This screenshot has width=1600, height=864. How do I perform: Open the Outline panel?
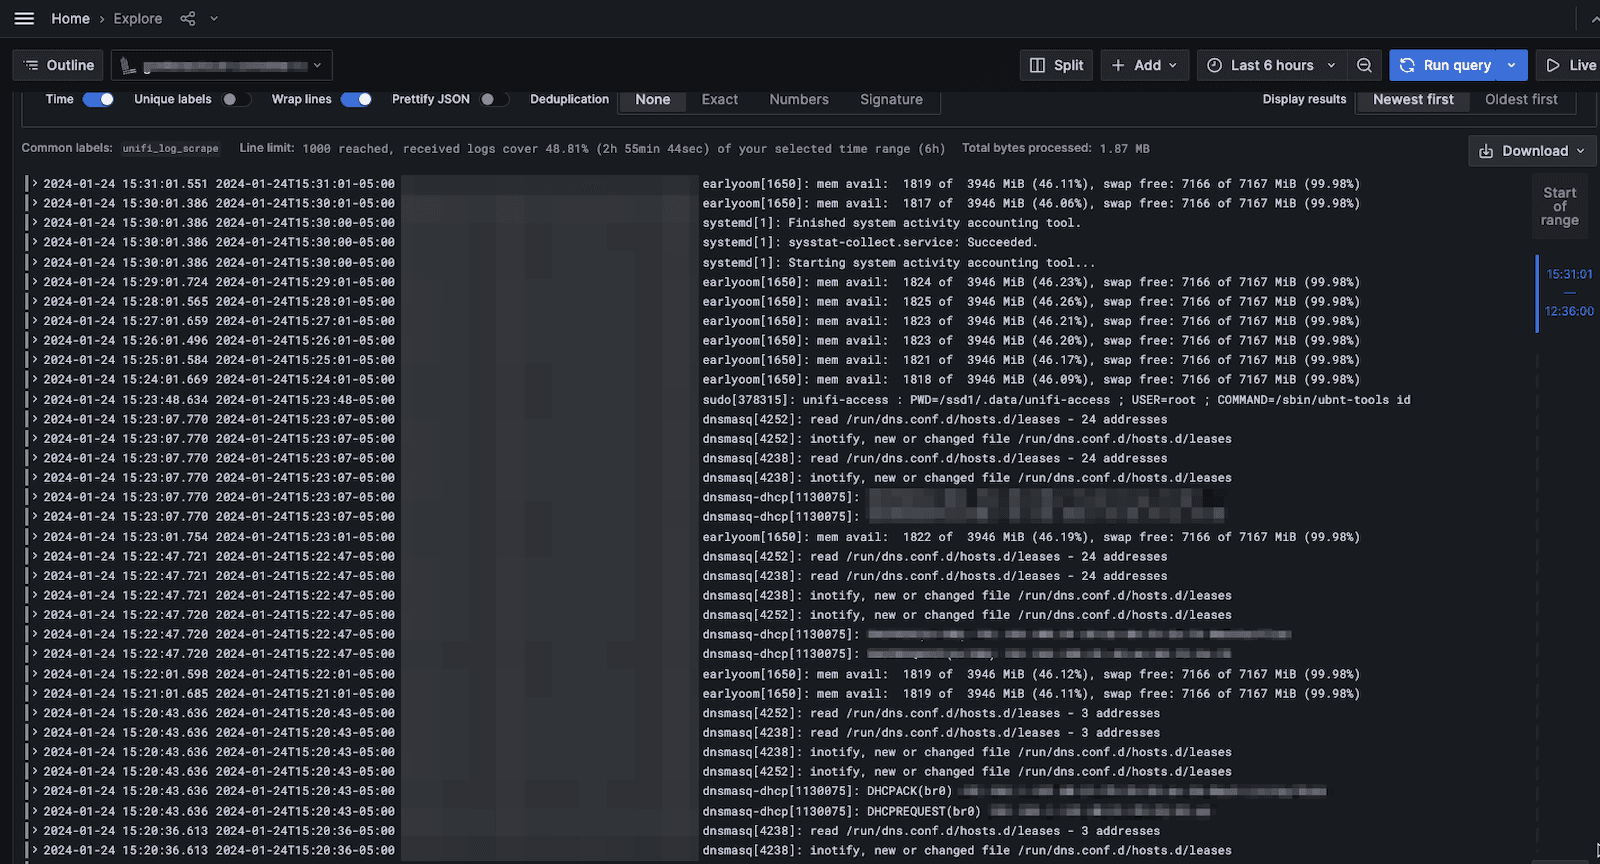click(x=59, y=65)
